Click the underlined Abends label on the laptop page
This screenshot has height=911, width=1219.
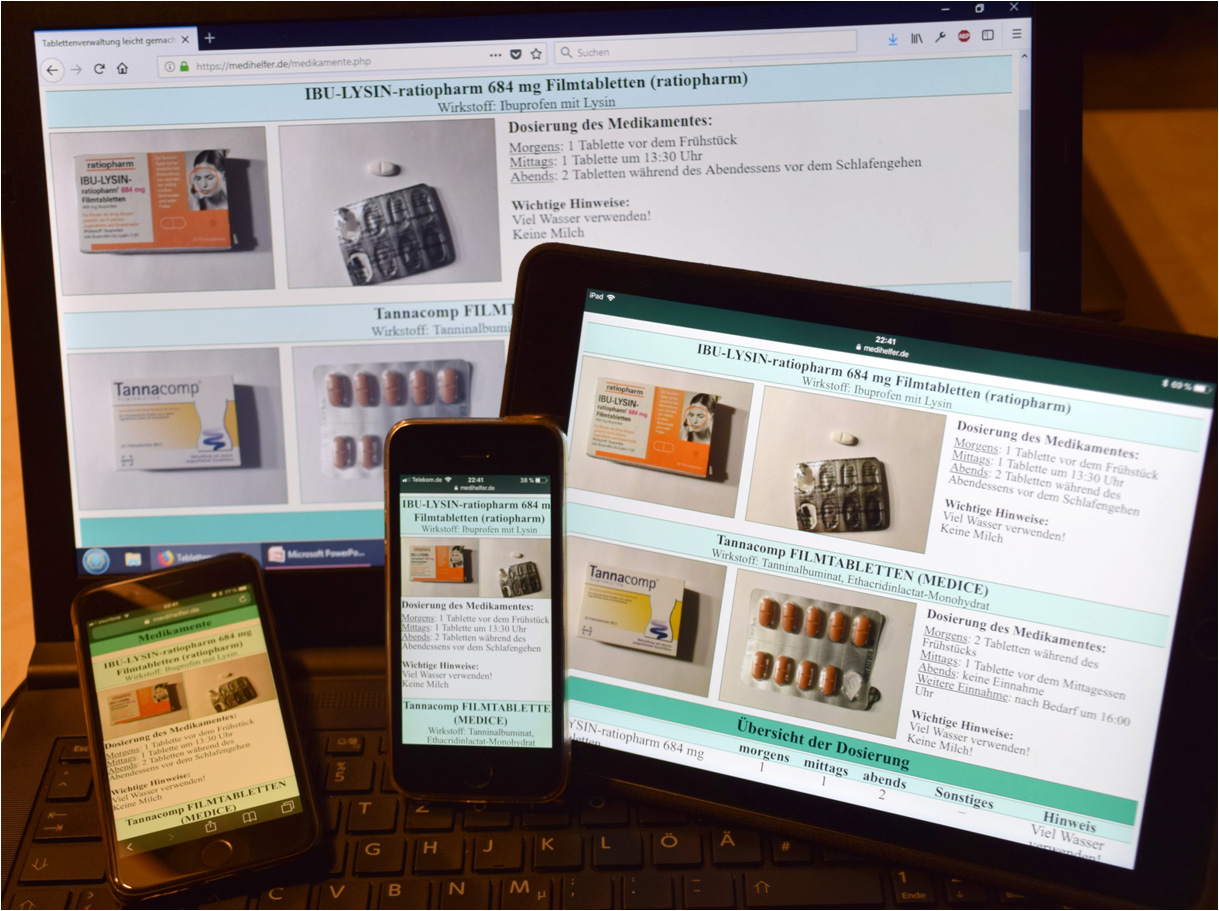pyautogui.click(x=531, y=176)
